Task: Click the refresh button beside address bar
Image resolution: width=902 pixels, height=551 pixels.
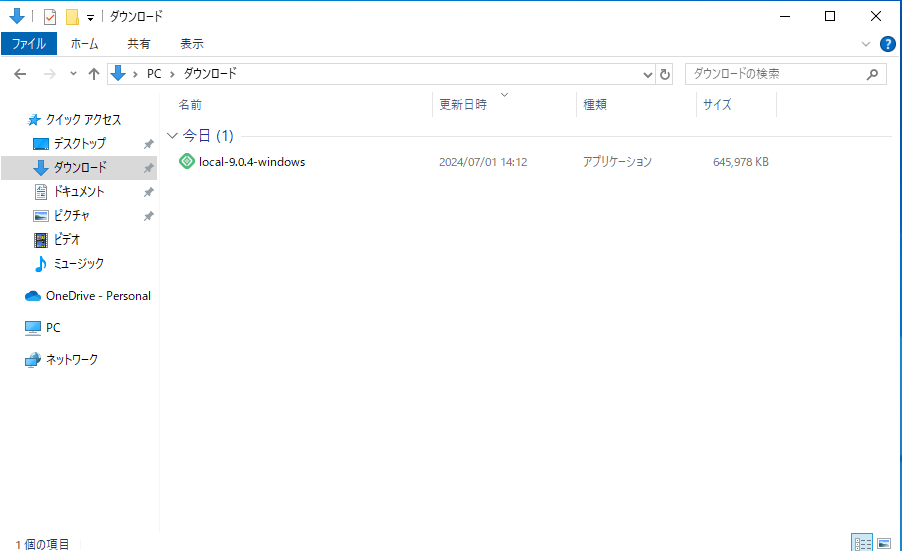Action: point(666,74)
